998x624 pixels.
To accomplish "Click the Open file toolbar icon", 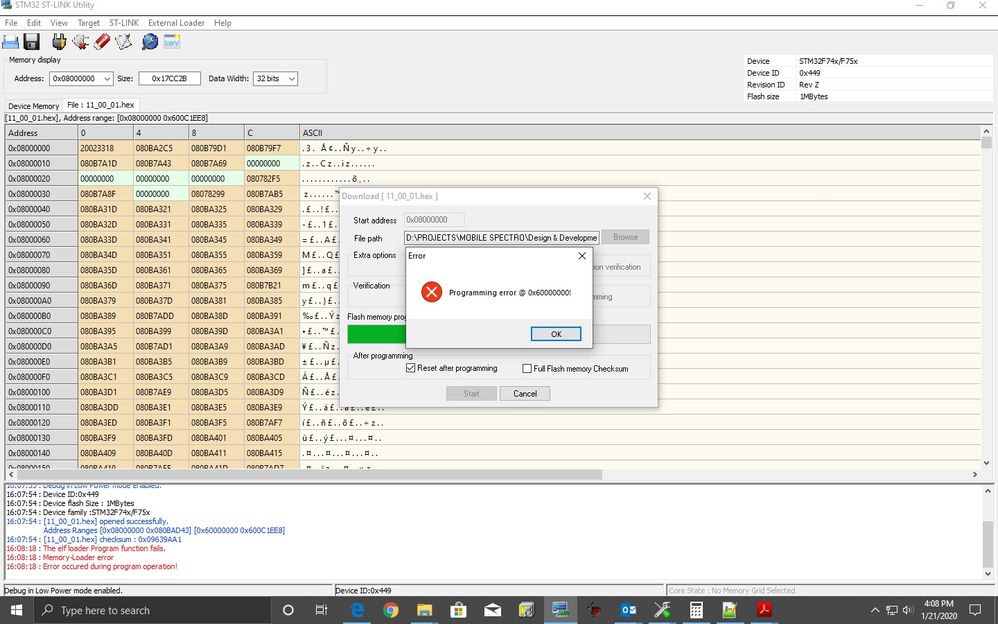I will [x=10, y=42].
